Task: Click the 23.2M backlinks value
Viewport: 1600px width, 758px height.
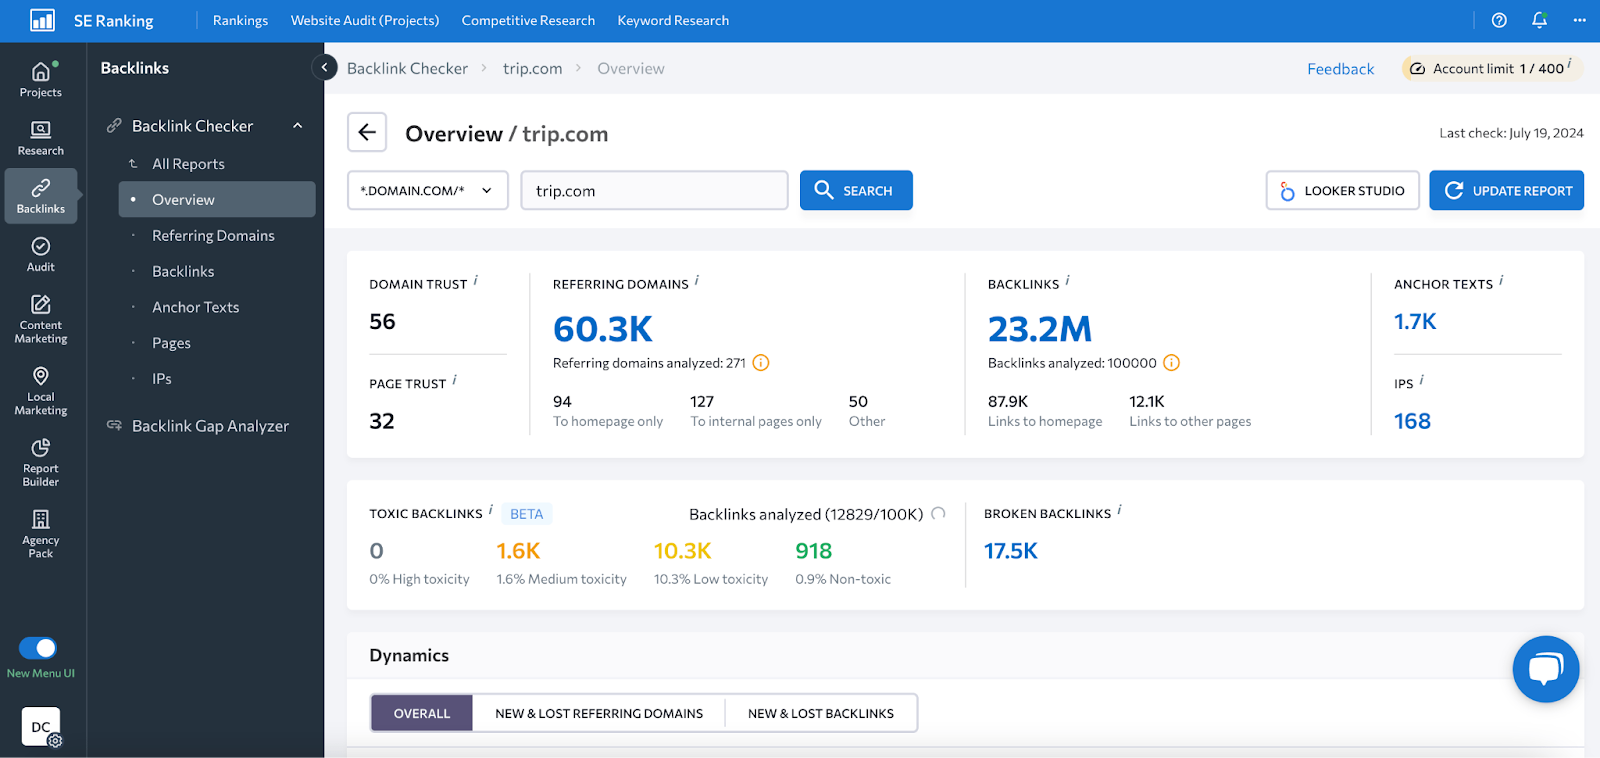Action: pos(1040,329)
